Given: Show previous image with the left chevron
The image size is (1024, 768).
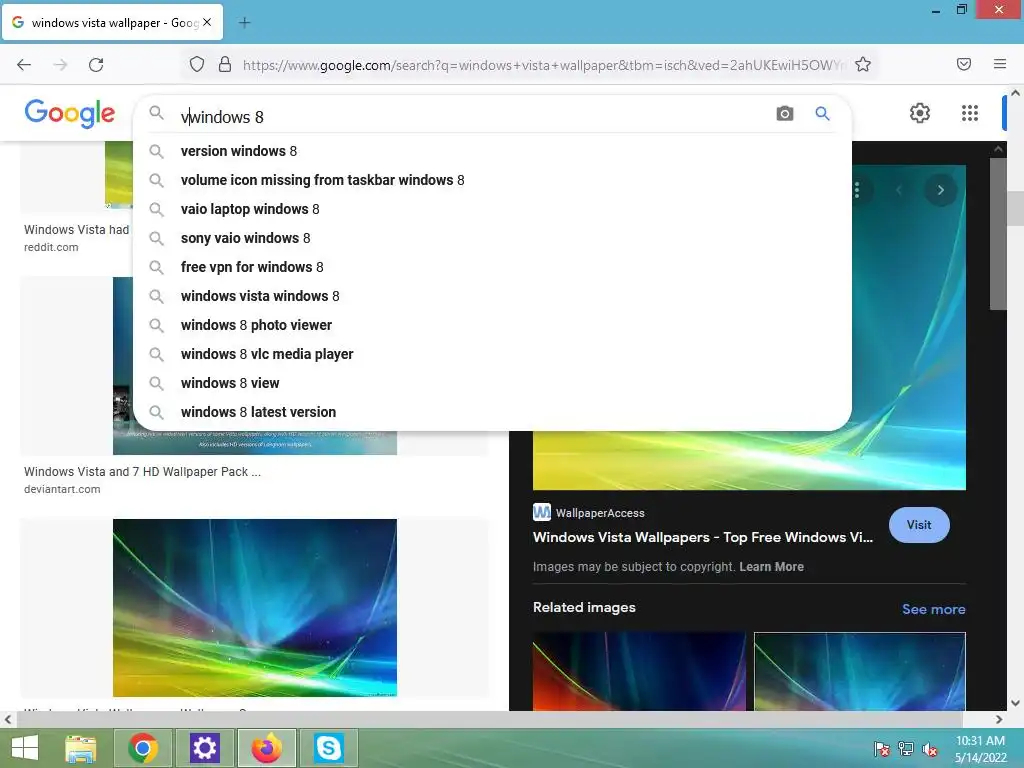Looking at the screenshot, I should tap(899, 190).
